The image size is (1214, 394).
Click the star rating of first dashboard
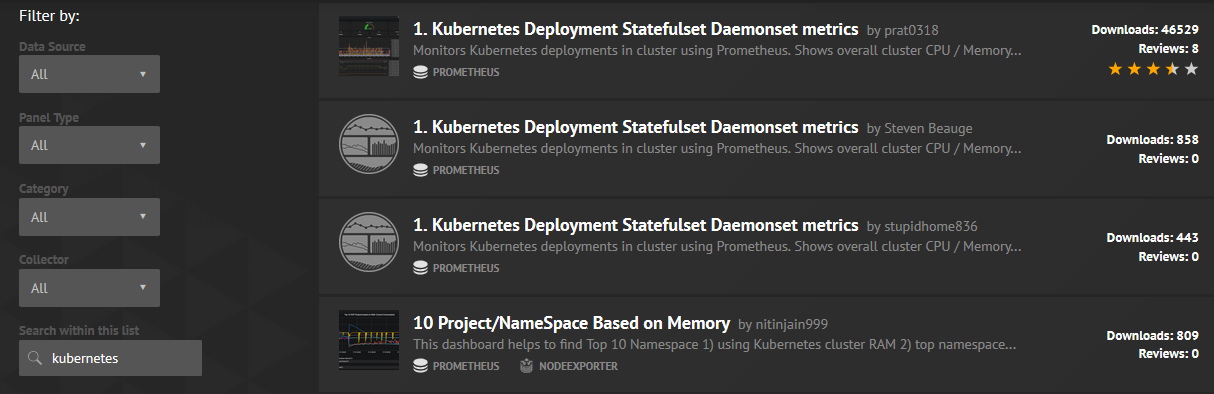[1153, 69]
